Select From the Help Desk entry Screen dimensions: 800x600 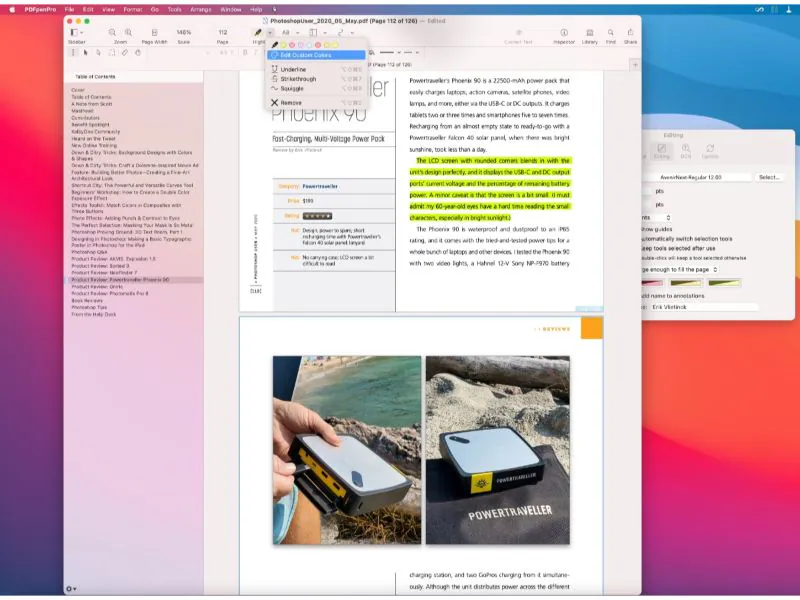[93, 314]
